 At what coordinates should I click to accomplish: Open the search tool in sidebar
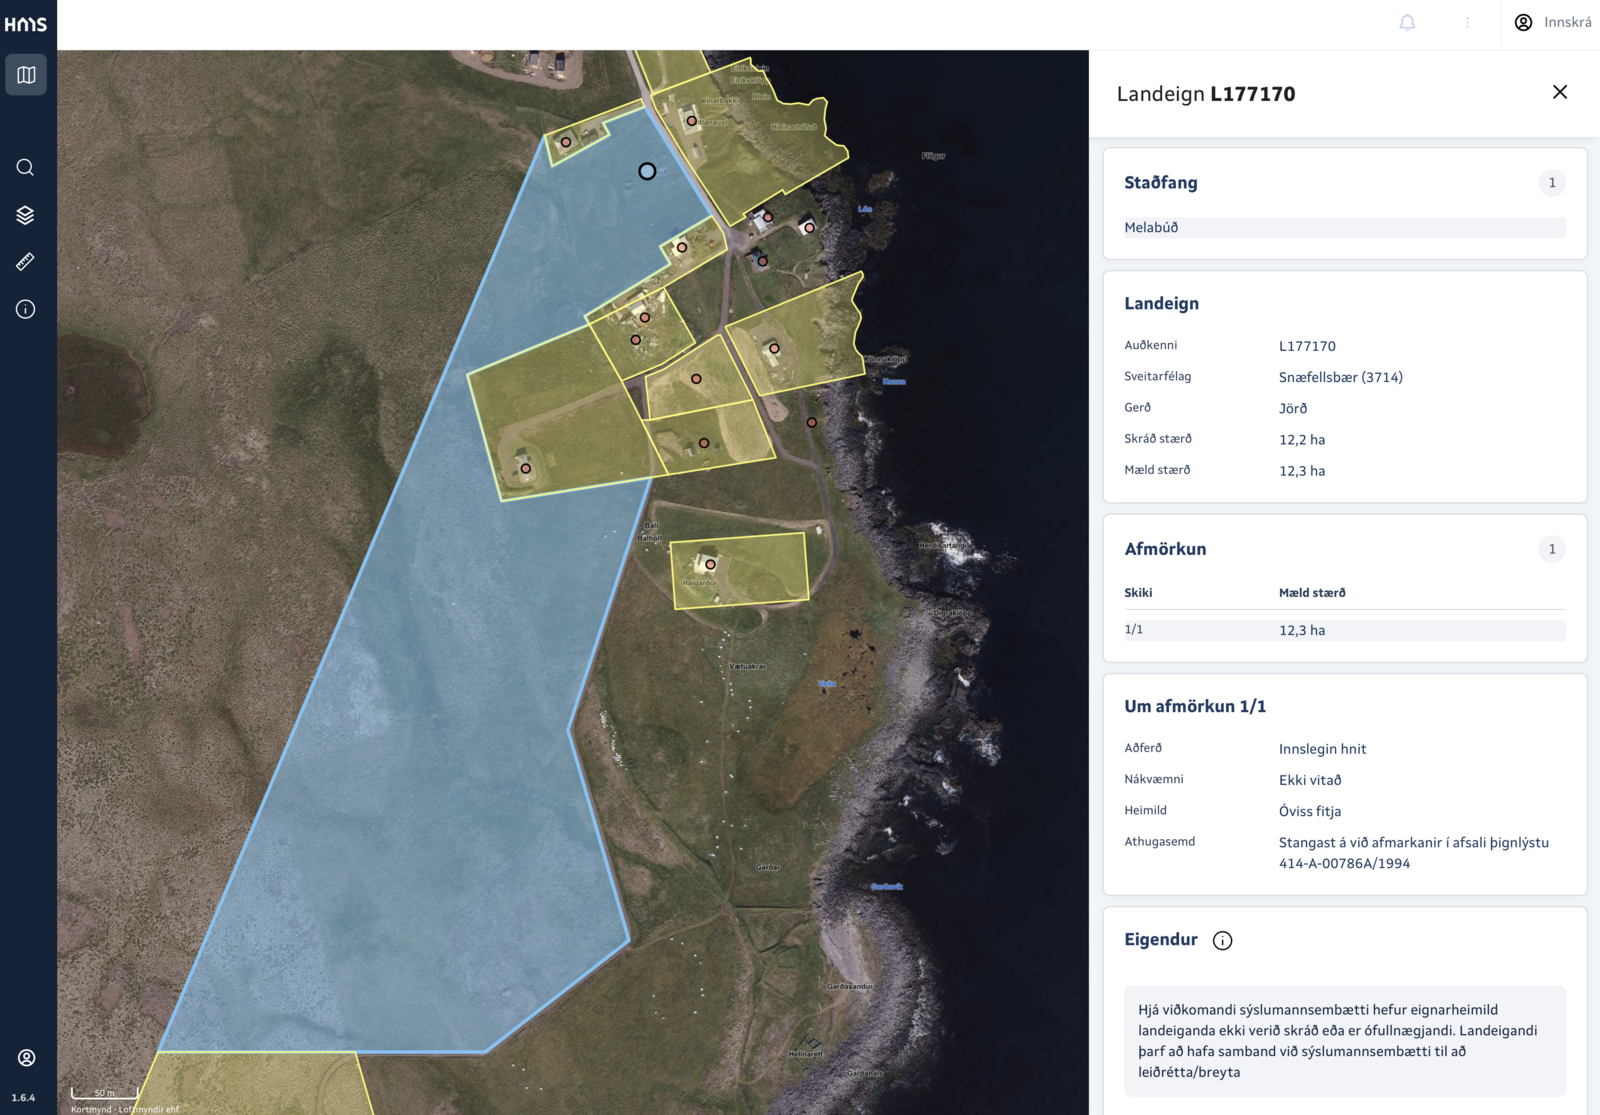(x=26, y=167)
